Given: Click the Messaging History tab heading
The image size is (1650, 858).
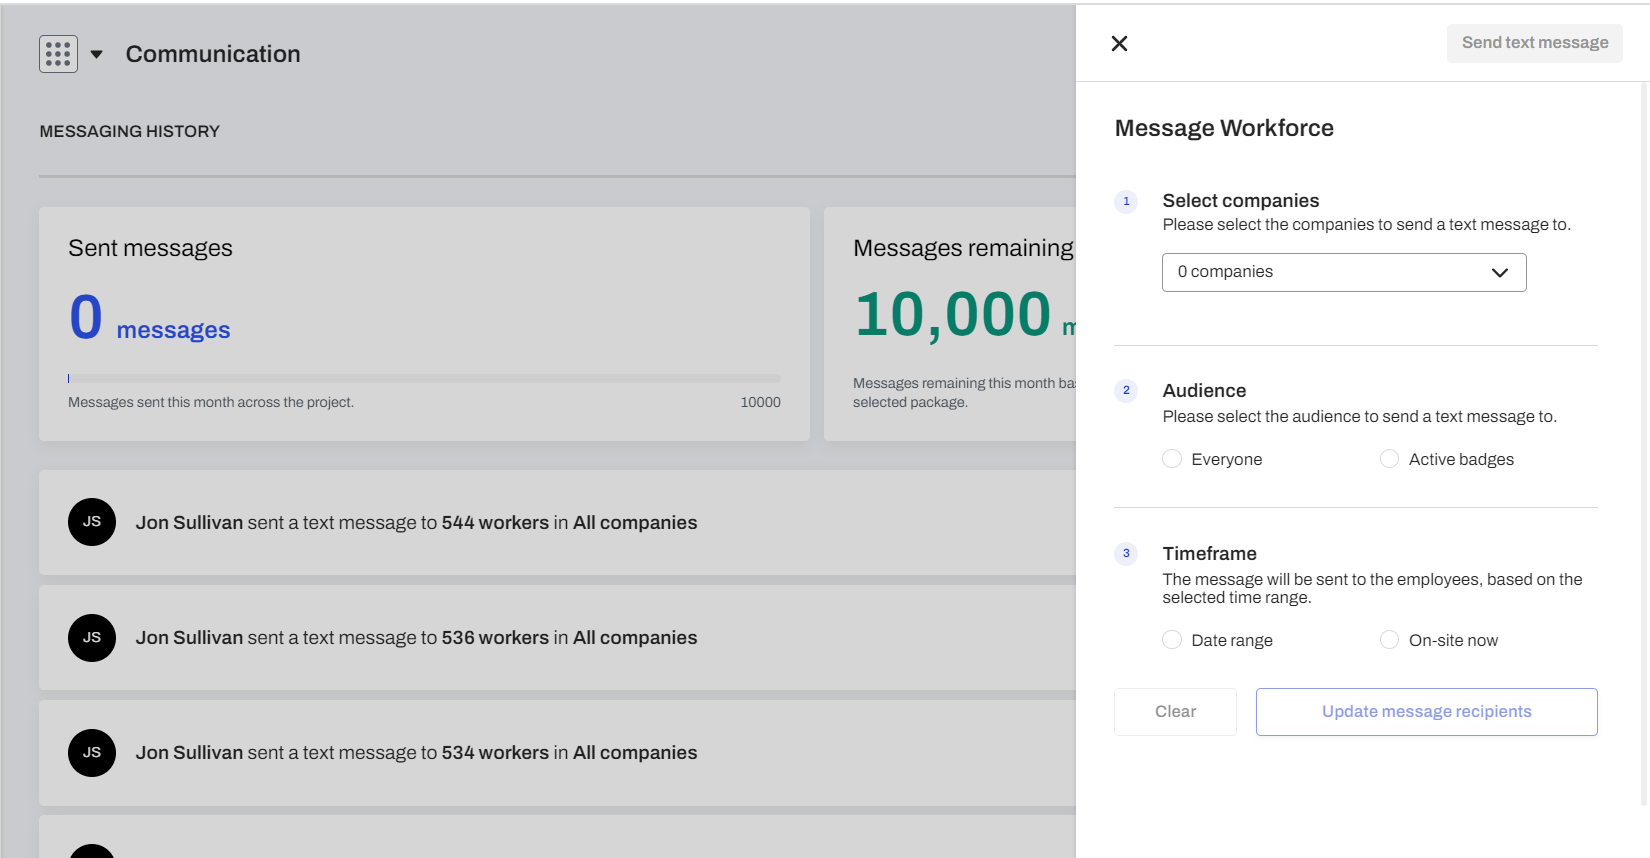Looking at the screenshot, I should 130,131.
